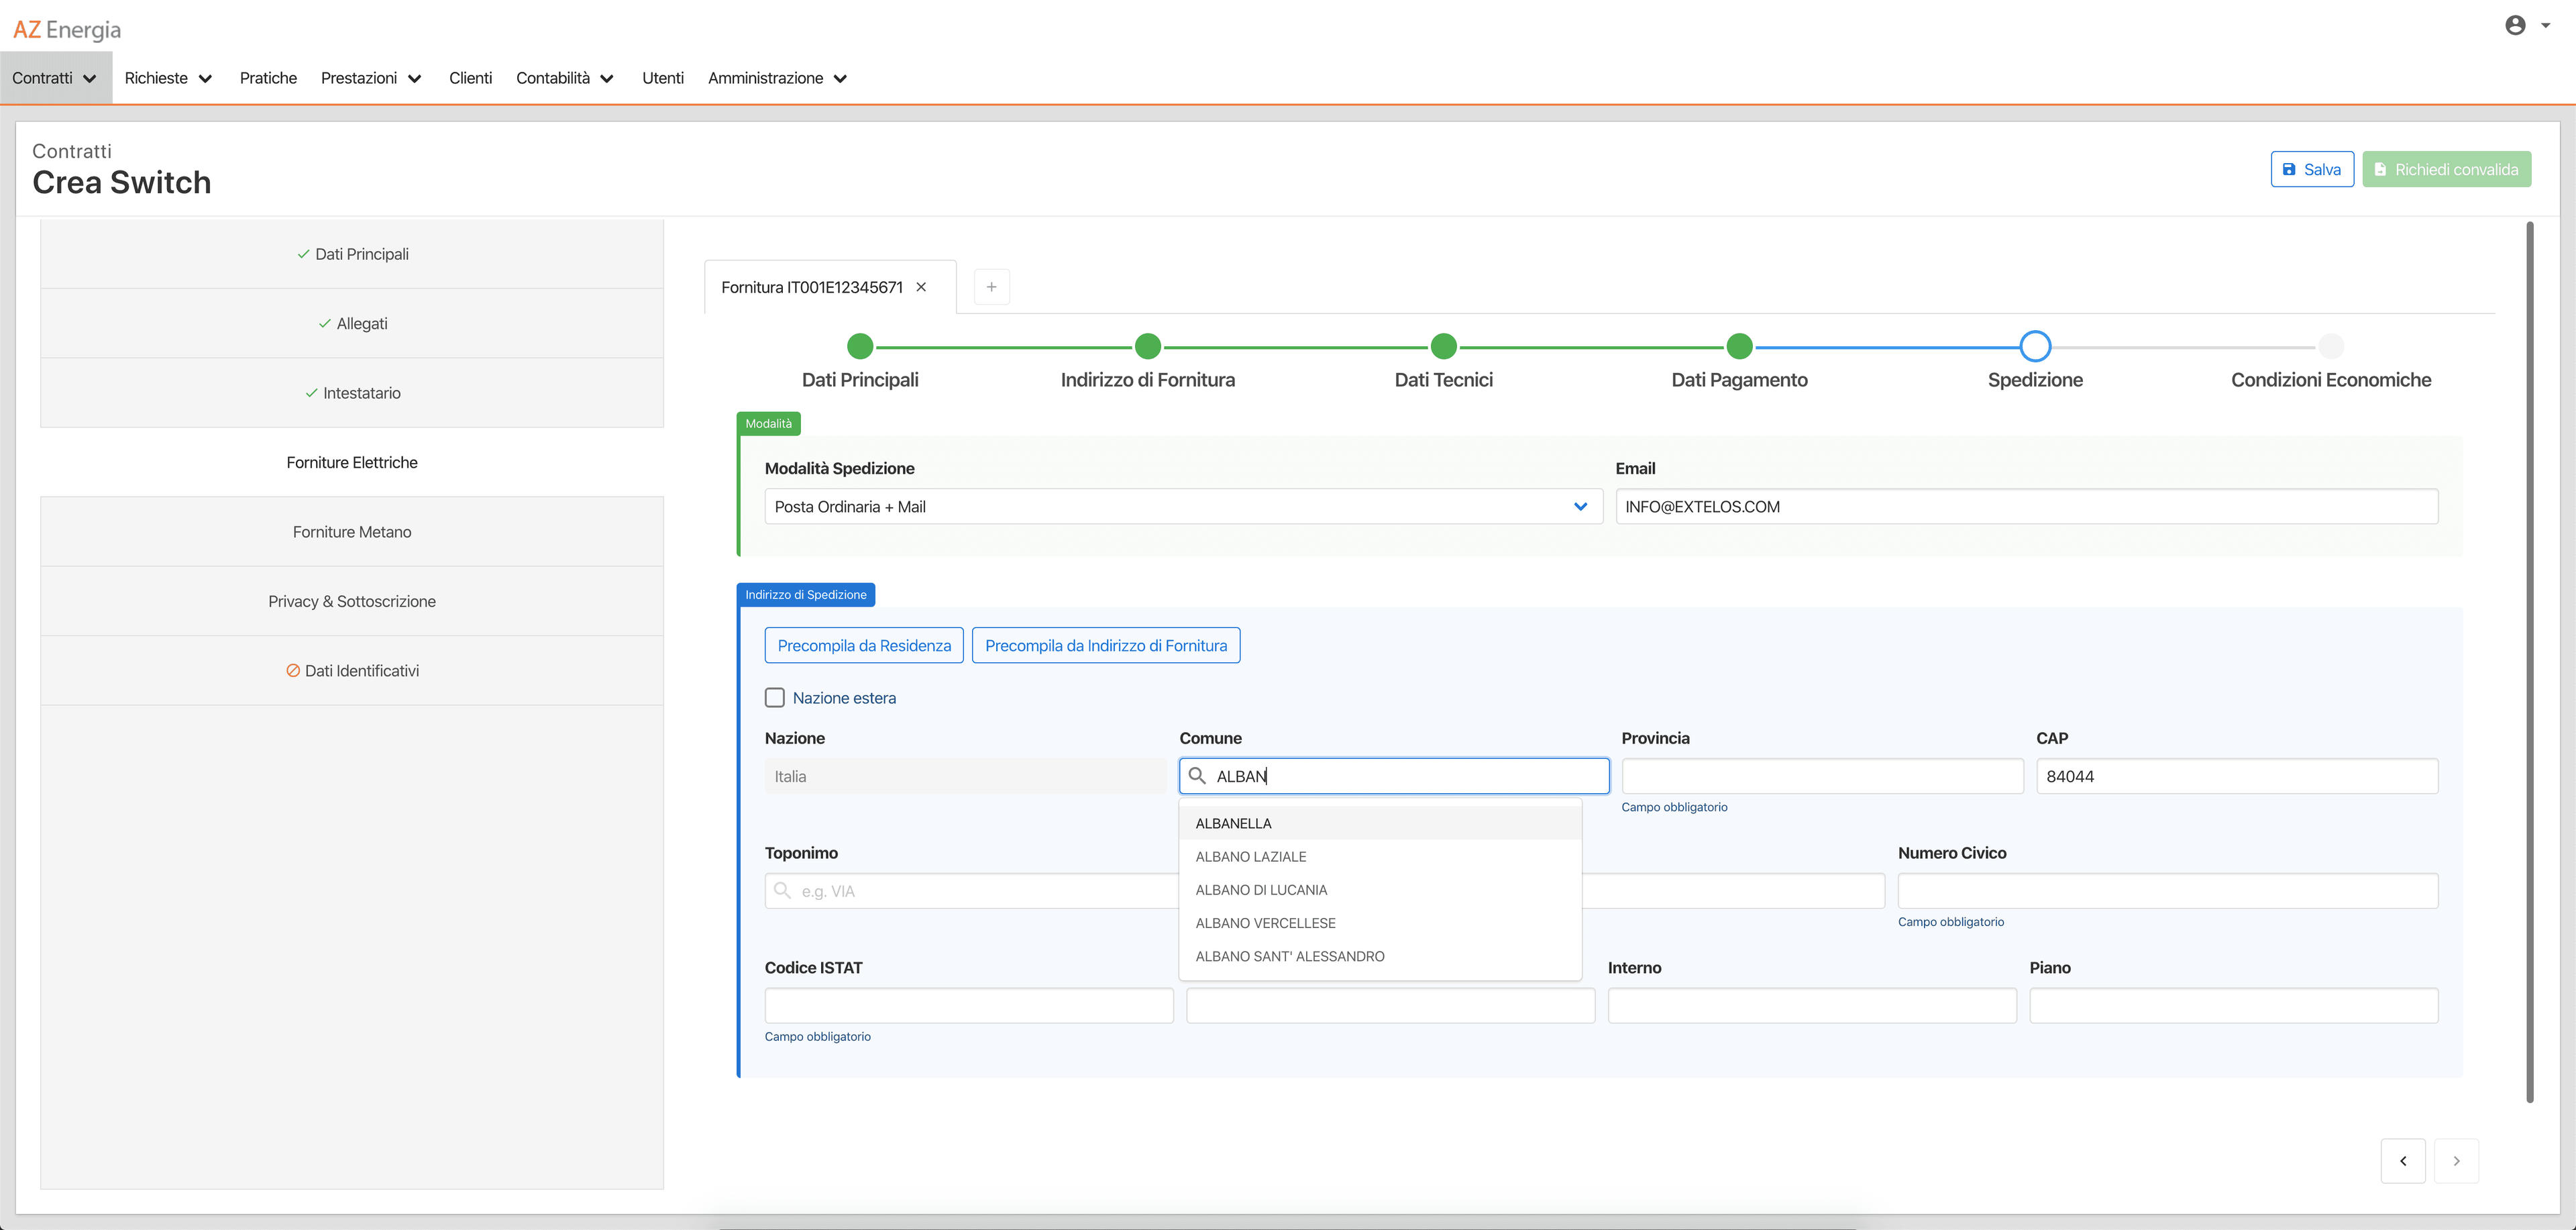2576x1230 pixels.
Task: Click the vertical scrollbar of the form
Action: click(2530, 662)
